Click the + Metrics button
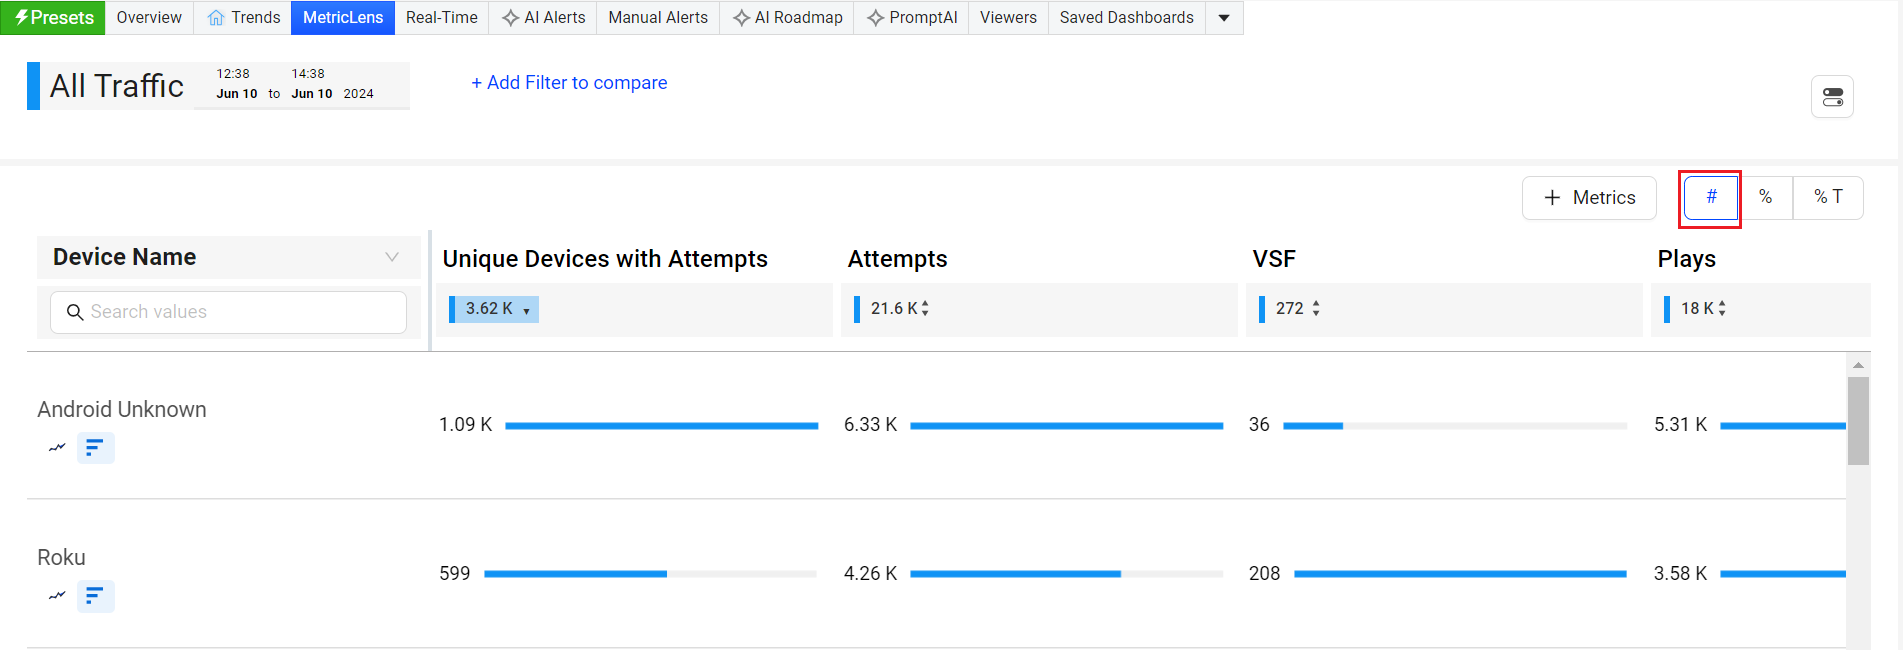This screenshot has height=650, width=1903. [x=1589, y=198]
